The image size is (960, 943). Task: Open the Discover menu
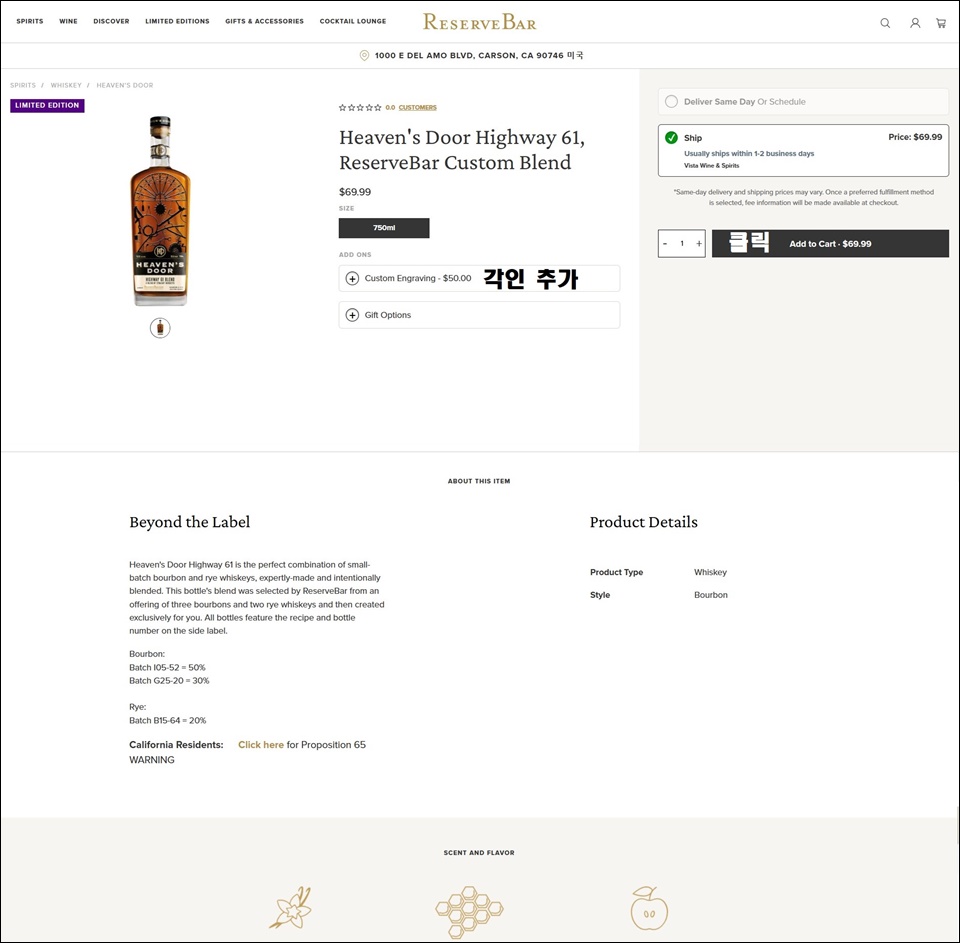(x=111, y=21)
